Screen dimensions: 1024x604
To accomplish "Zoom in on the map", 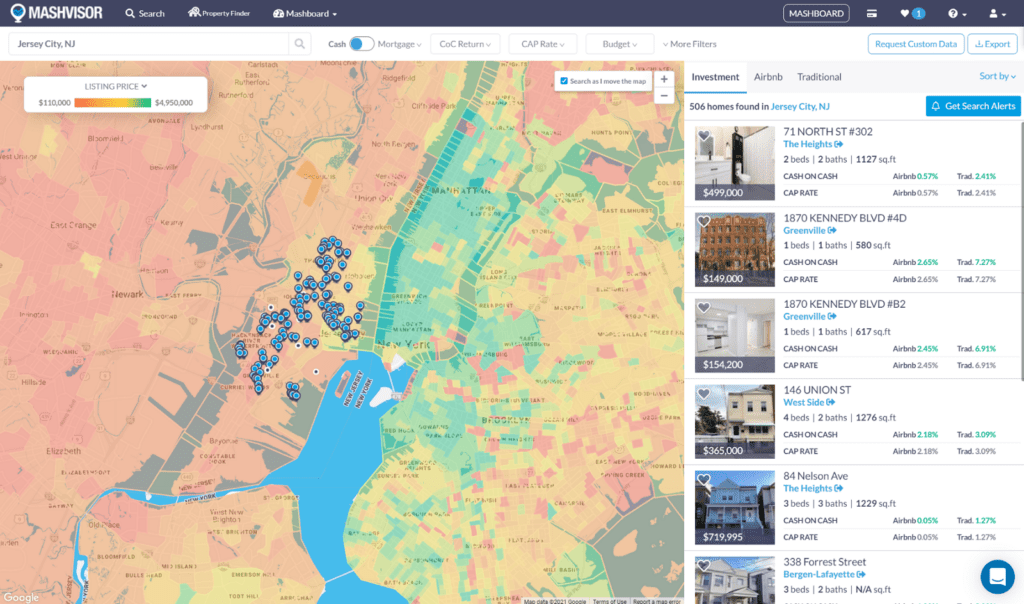I will [664, 79].
